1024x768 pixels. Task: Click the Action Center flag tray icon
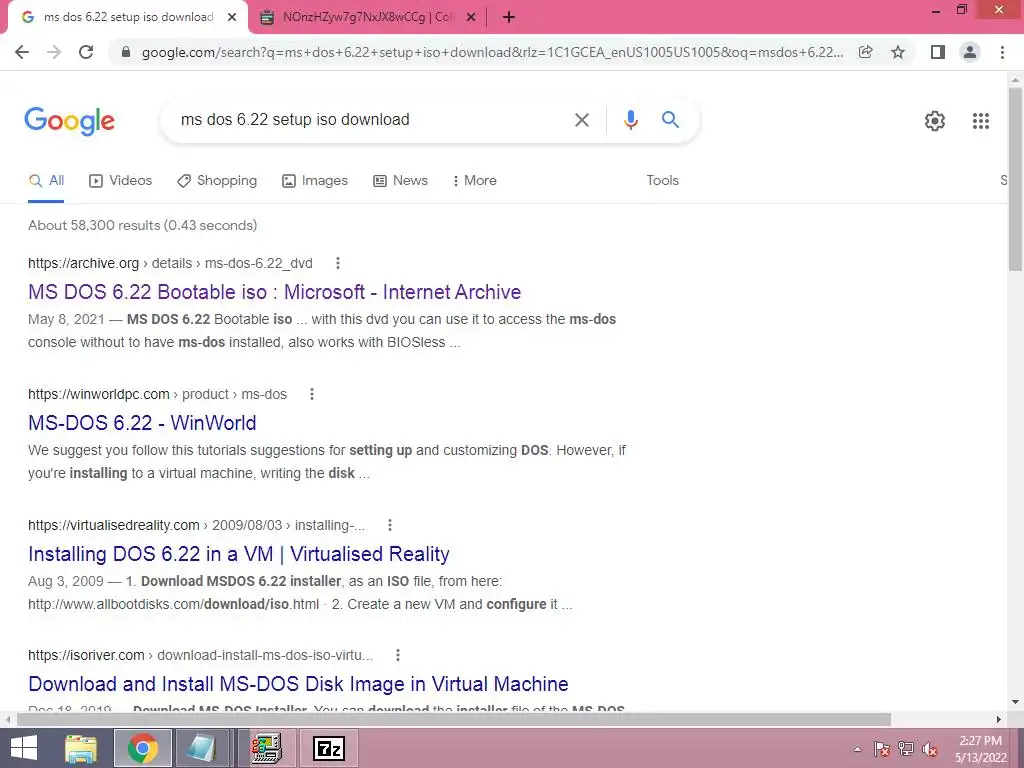click(x=881, y=749)
